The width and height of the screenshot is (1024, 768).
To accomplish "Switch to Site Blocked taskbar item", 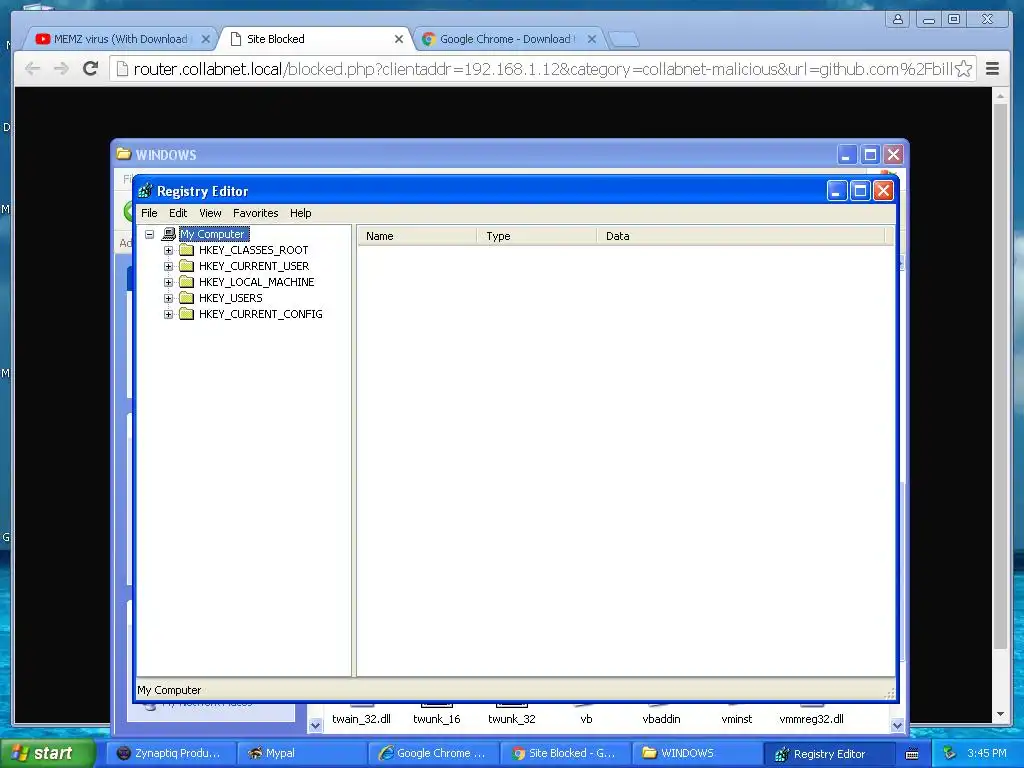I will [x=564, y=753].
